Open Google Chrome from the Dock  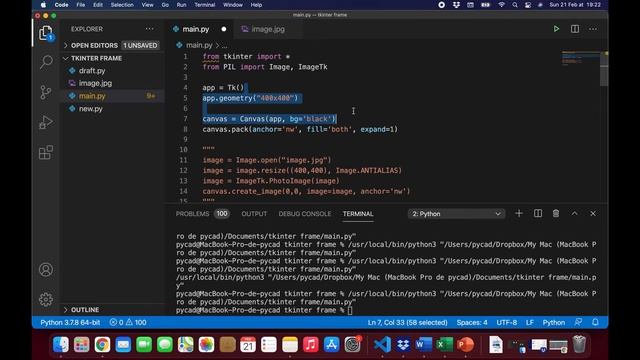coord(102,344)
